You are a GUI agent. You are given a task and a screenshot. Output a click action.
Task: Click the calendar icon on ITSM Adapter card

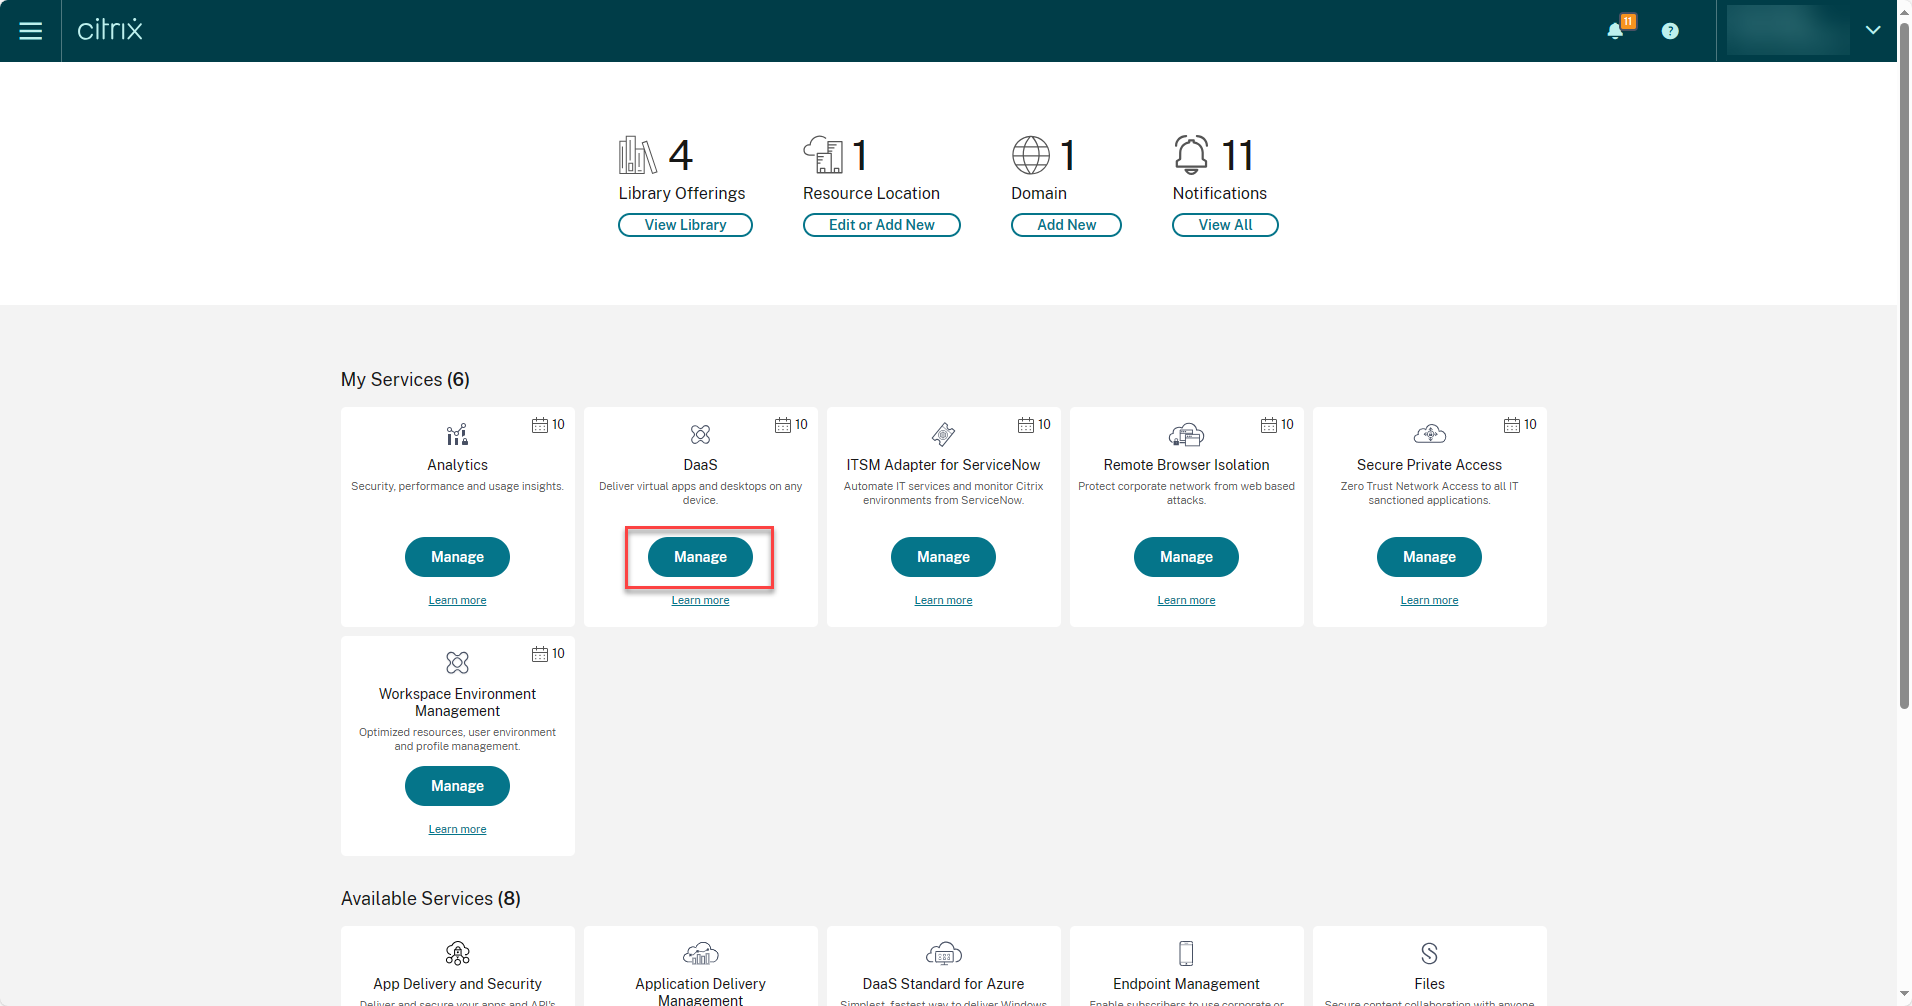(1026, 425)
